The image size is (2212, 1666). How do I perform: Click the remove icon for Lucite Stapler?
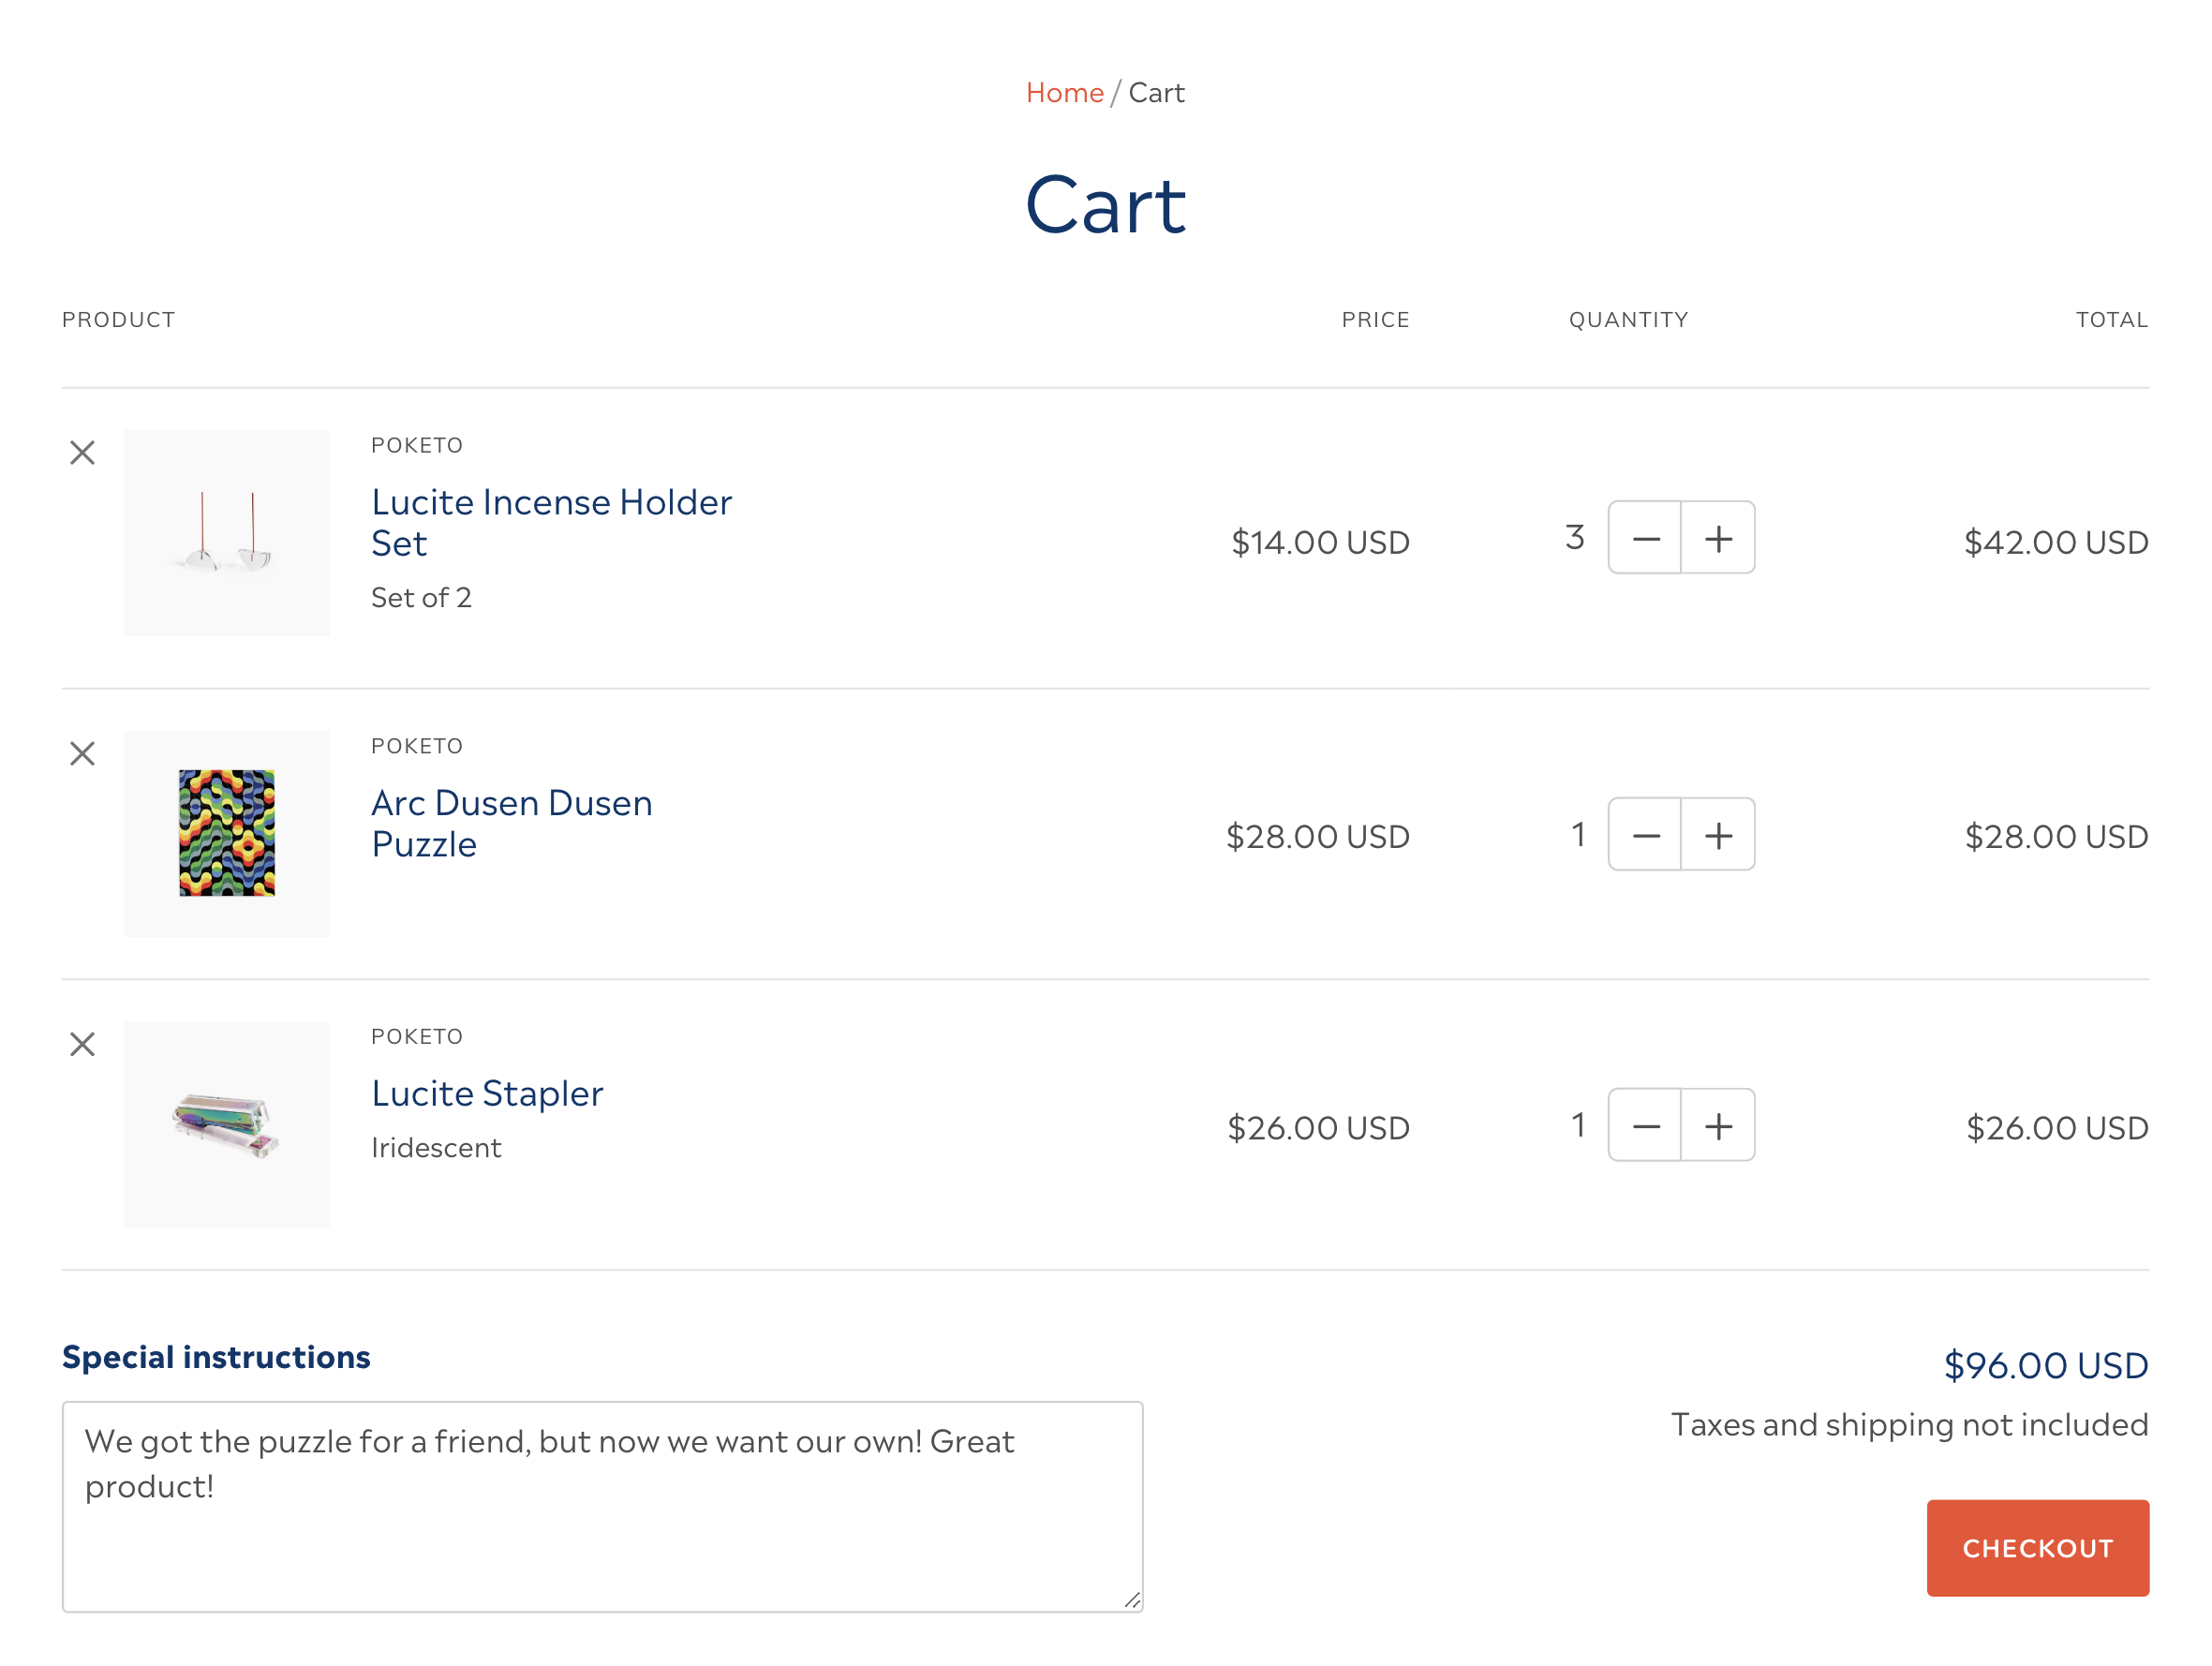click(82, 1045)
